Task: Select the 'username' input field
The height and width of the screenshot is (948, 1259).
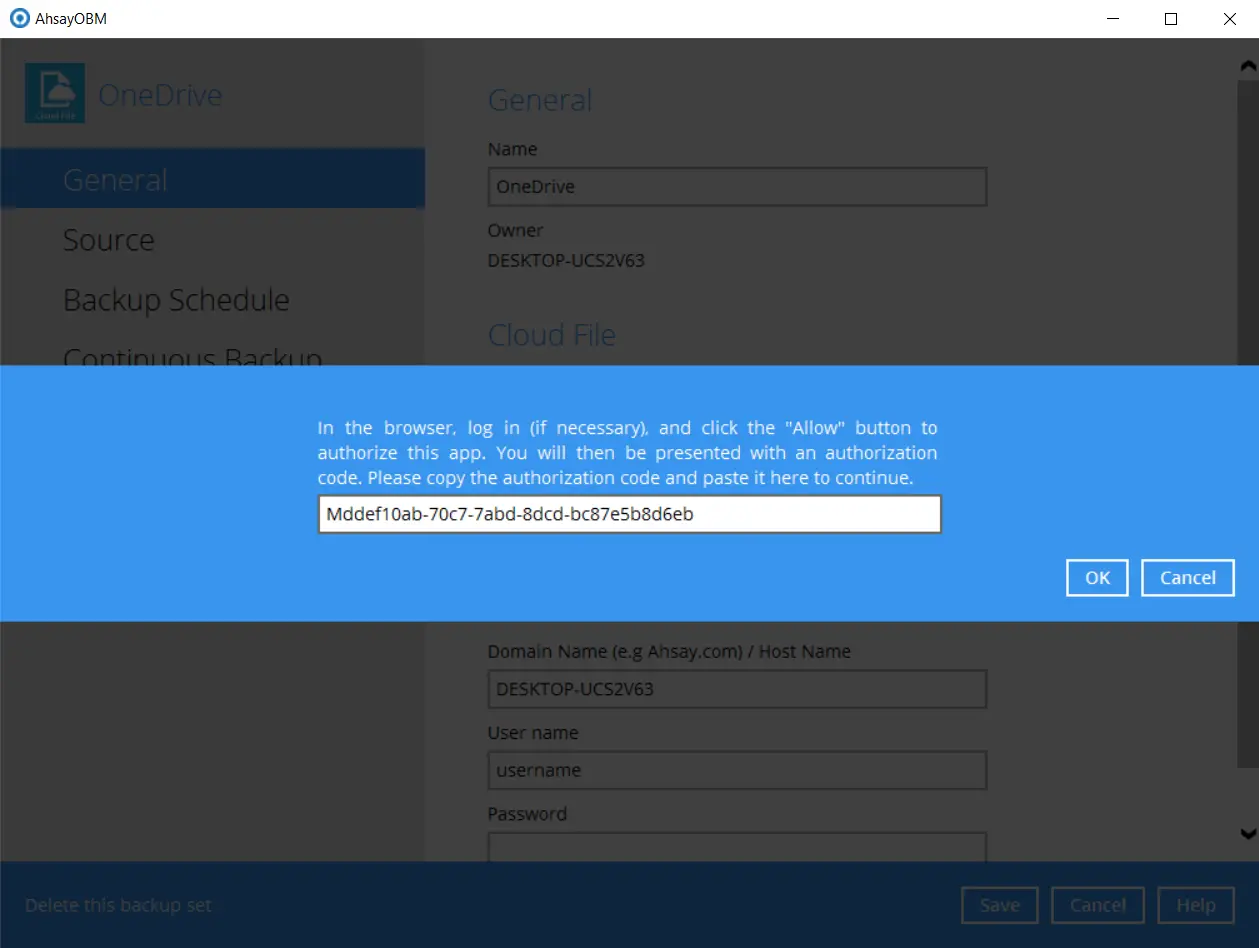Action: 736,770
